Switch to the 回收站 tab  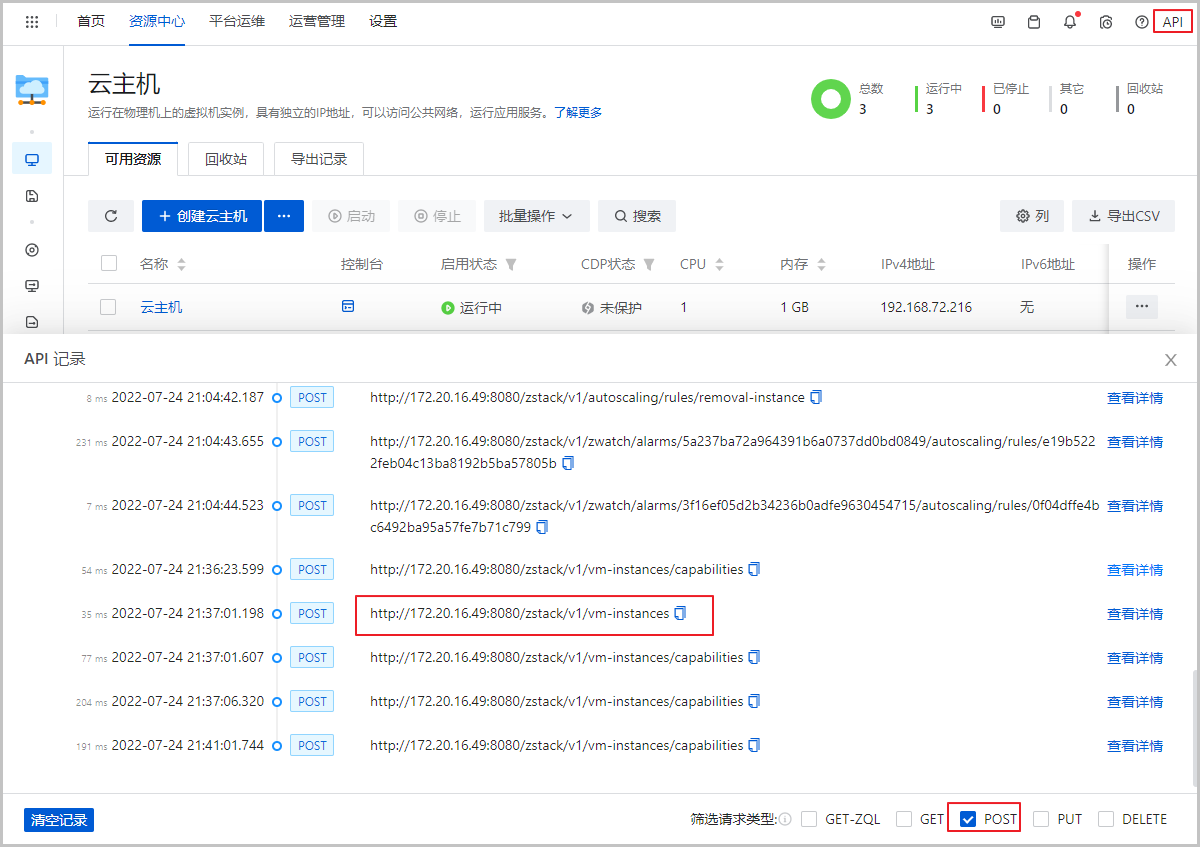coord(225,158)
